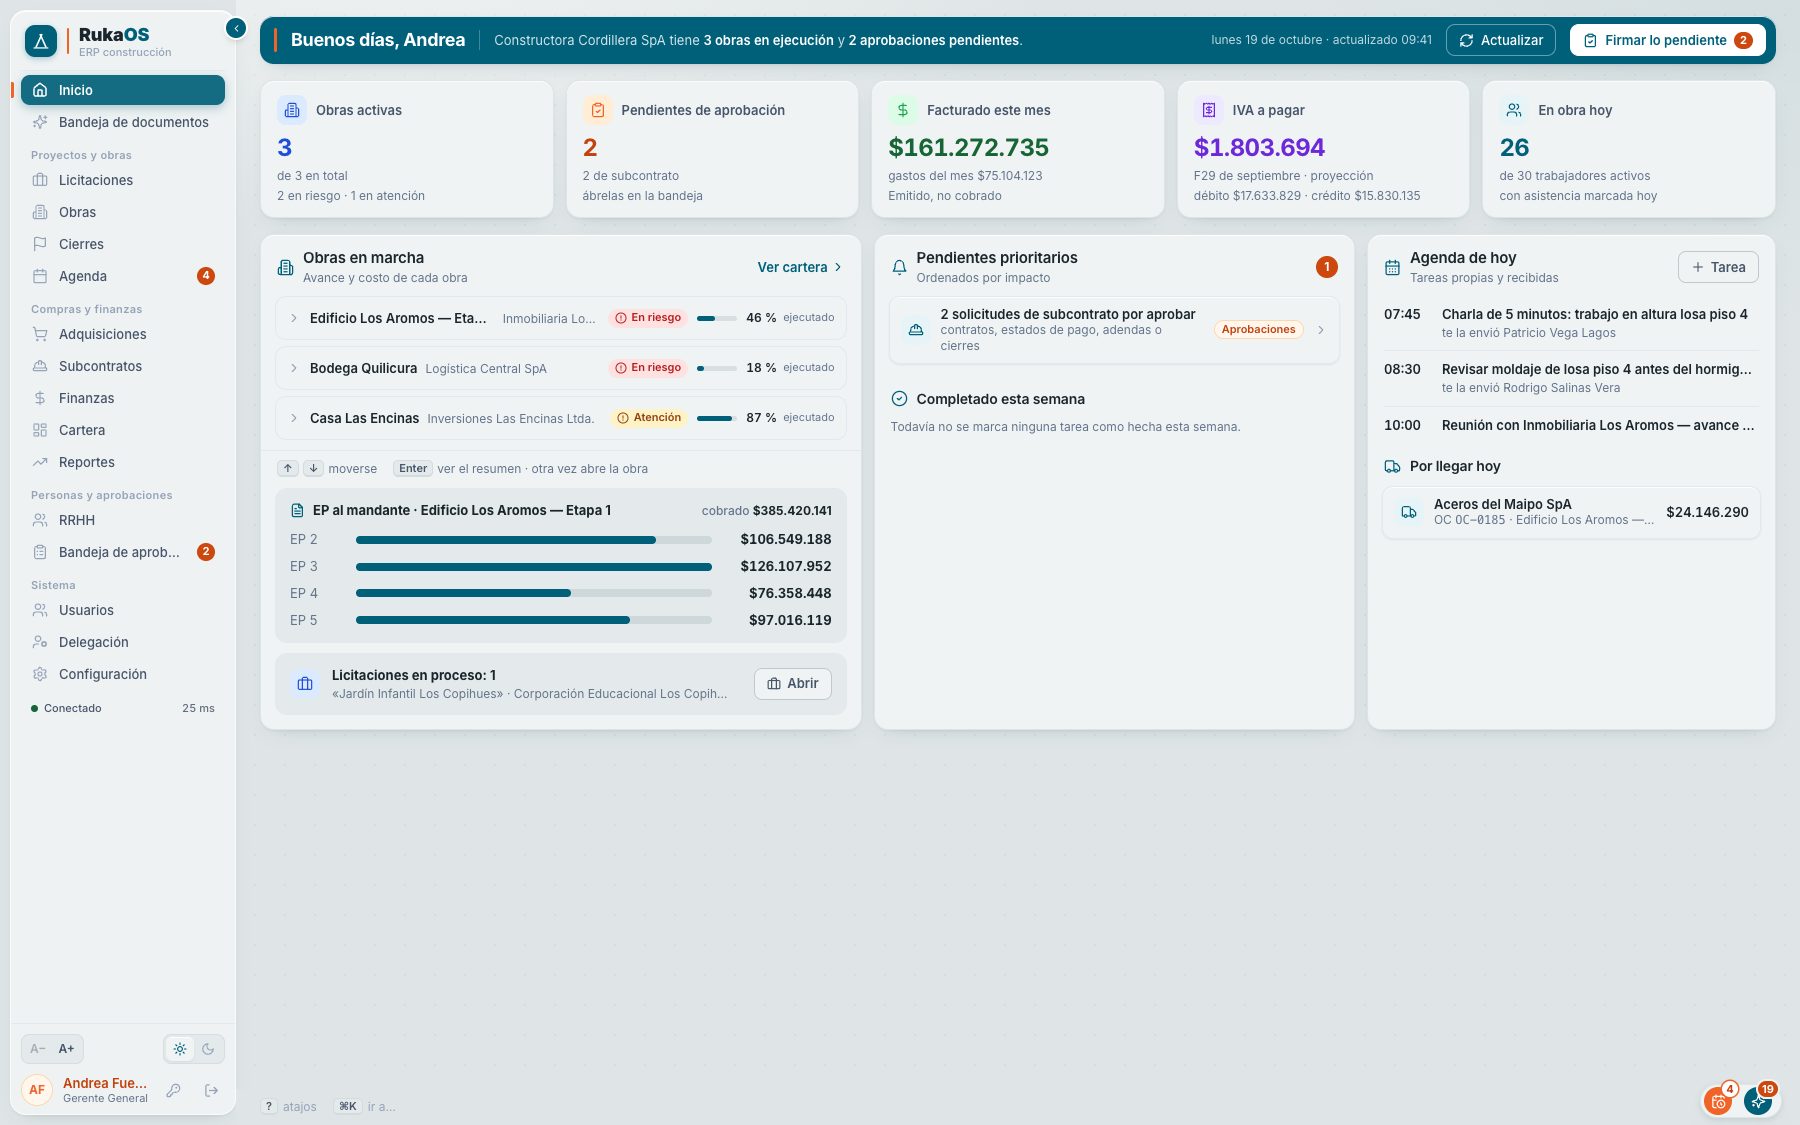Decrease the font size with A−
This screenshot has width=1800, height=1125.
coord(38,1049)
